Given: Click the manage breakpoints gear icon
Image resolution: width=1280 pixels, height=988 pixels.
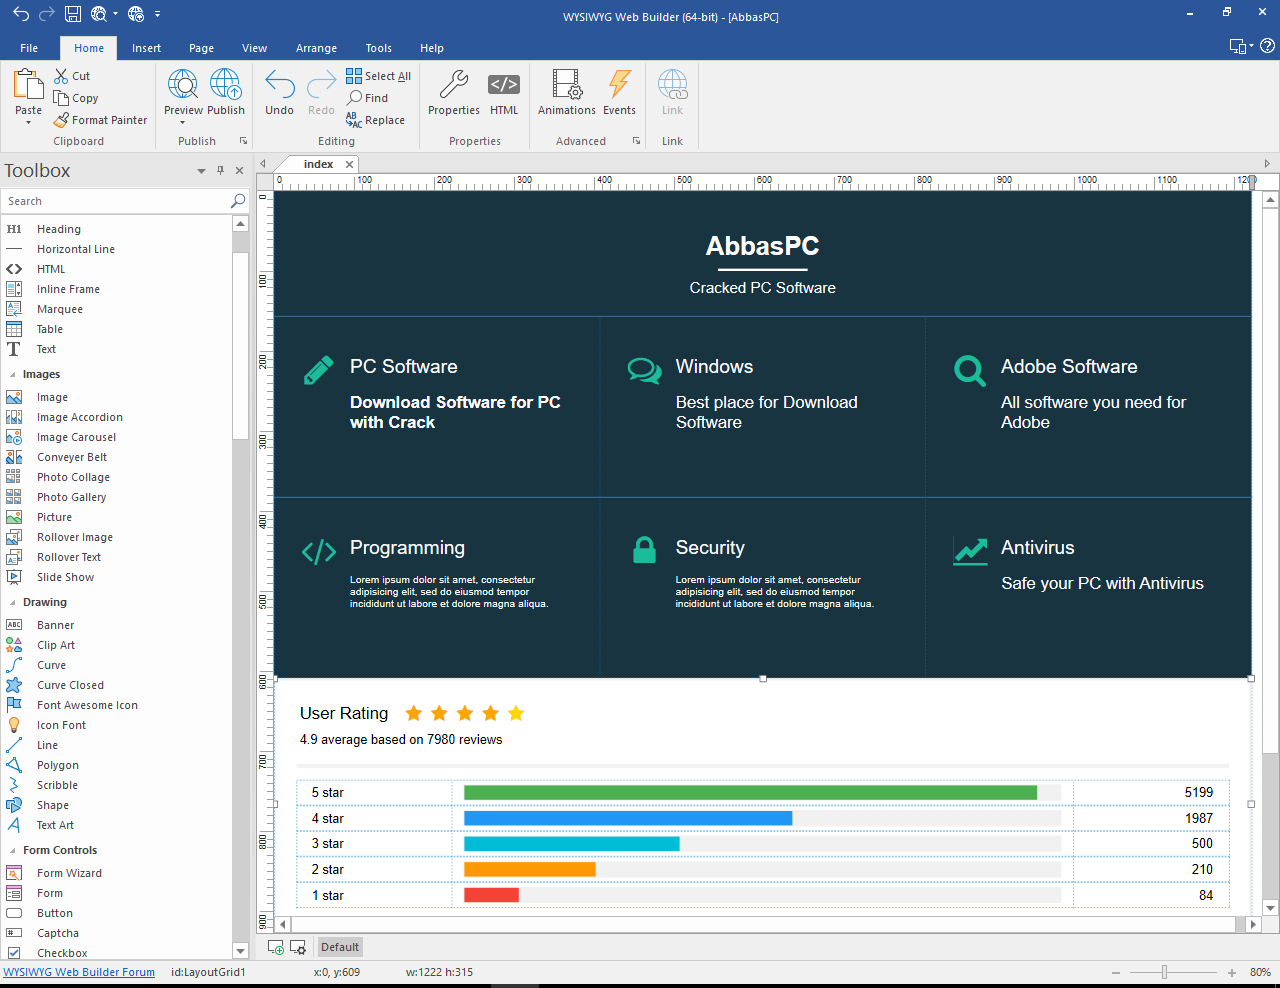Looking at the screenshot, I should click(298, 947).
